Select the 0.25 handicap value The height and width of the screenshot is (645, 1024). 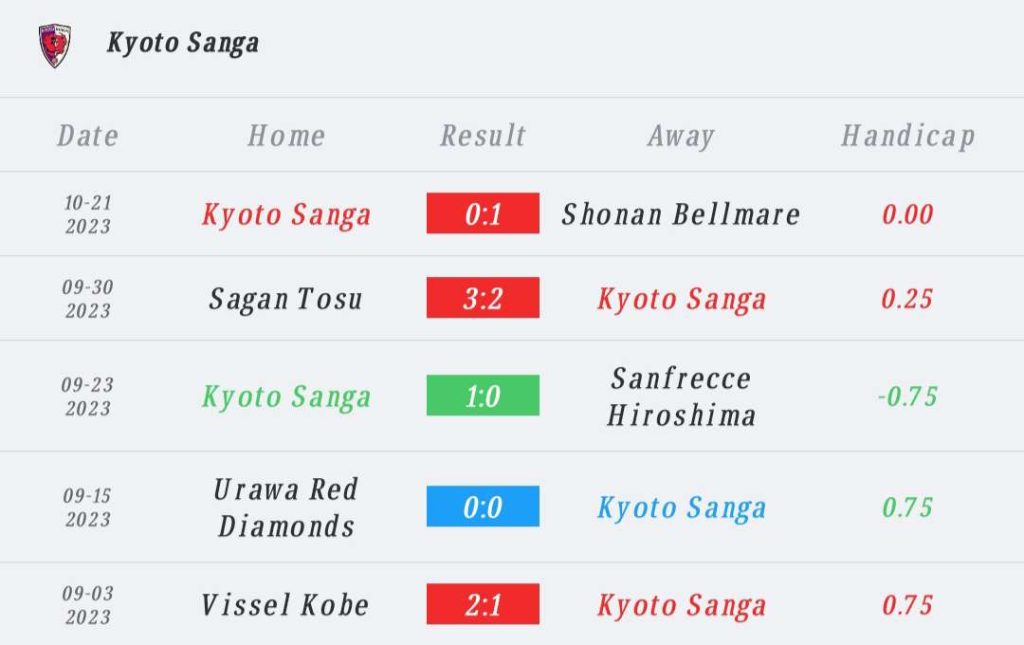pyautogui.click(x=907, y=298)
